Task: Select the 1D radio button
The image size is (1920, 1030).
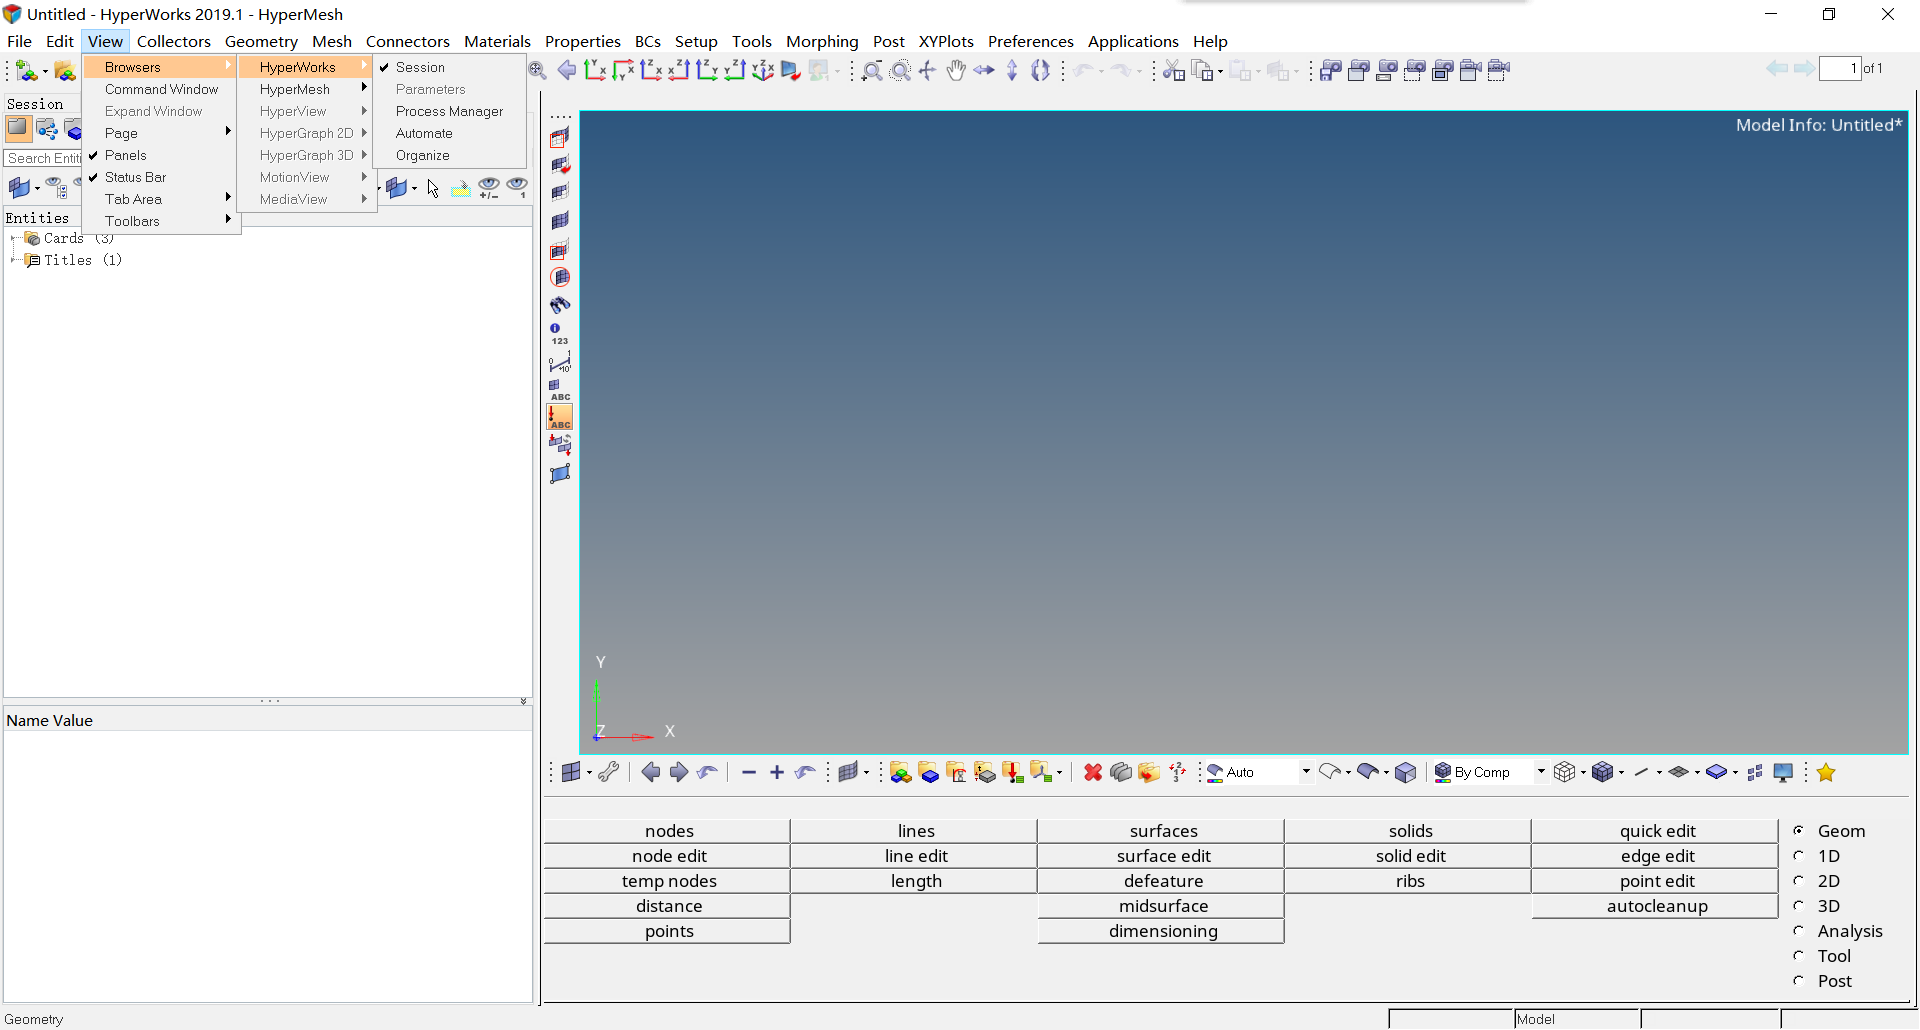Action: 1799,856
